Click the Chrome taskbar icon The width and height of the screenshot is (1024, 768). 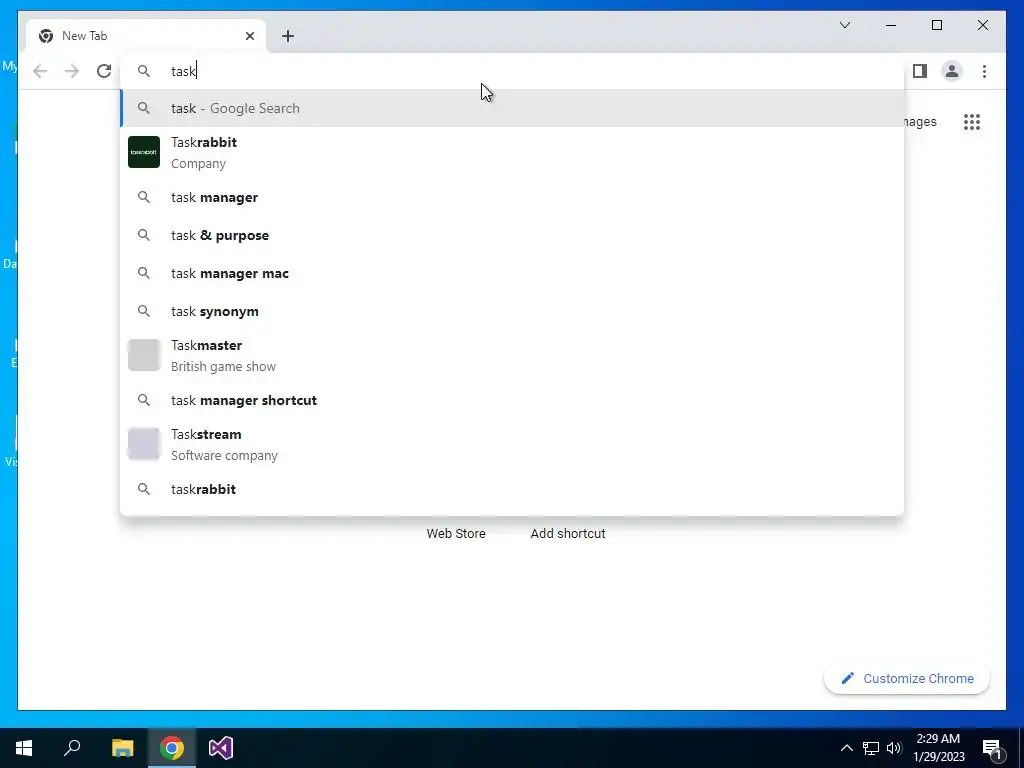point(172,748)
